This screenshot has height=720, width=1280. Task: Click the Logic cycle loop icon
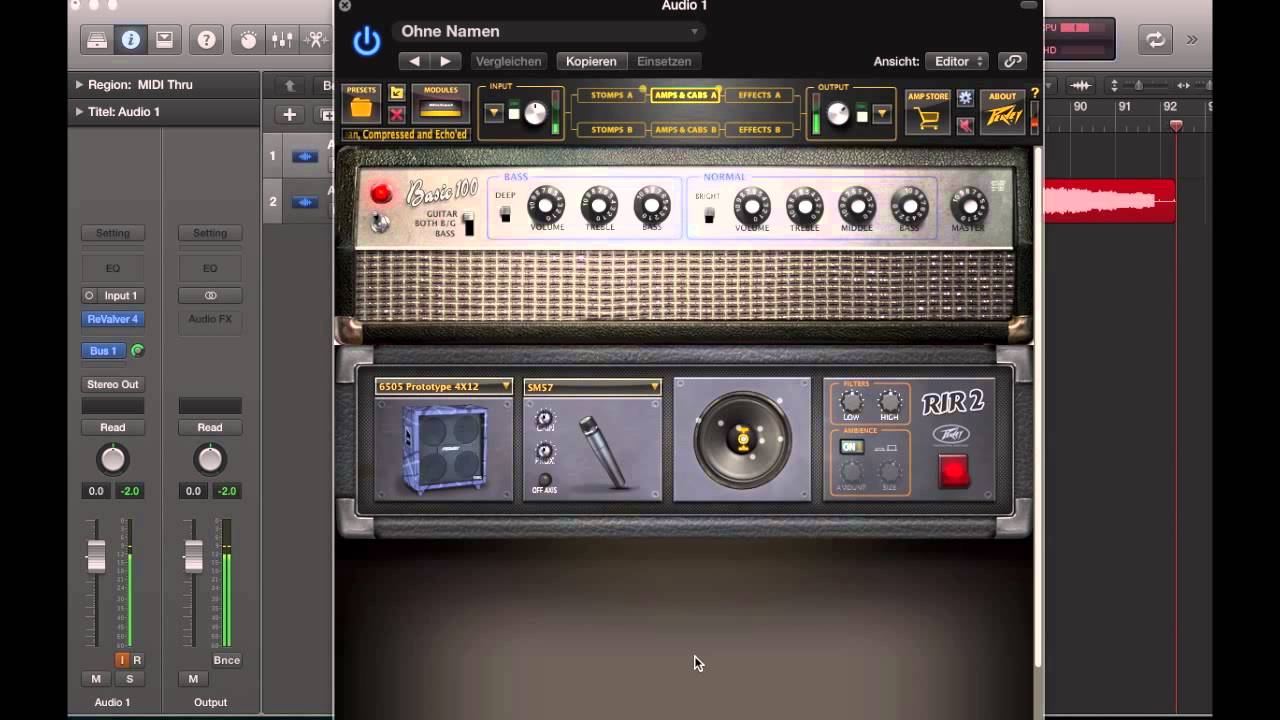pyautogui.click(x=1155, y=40)
